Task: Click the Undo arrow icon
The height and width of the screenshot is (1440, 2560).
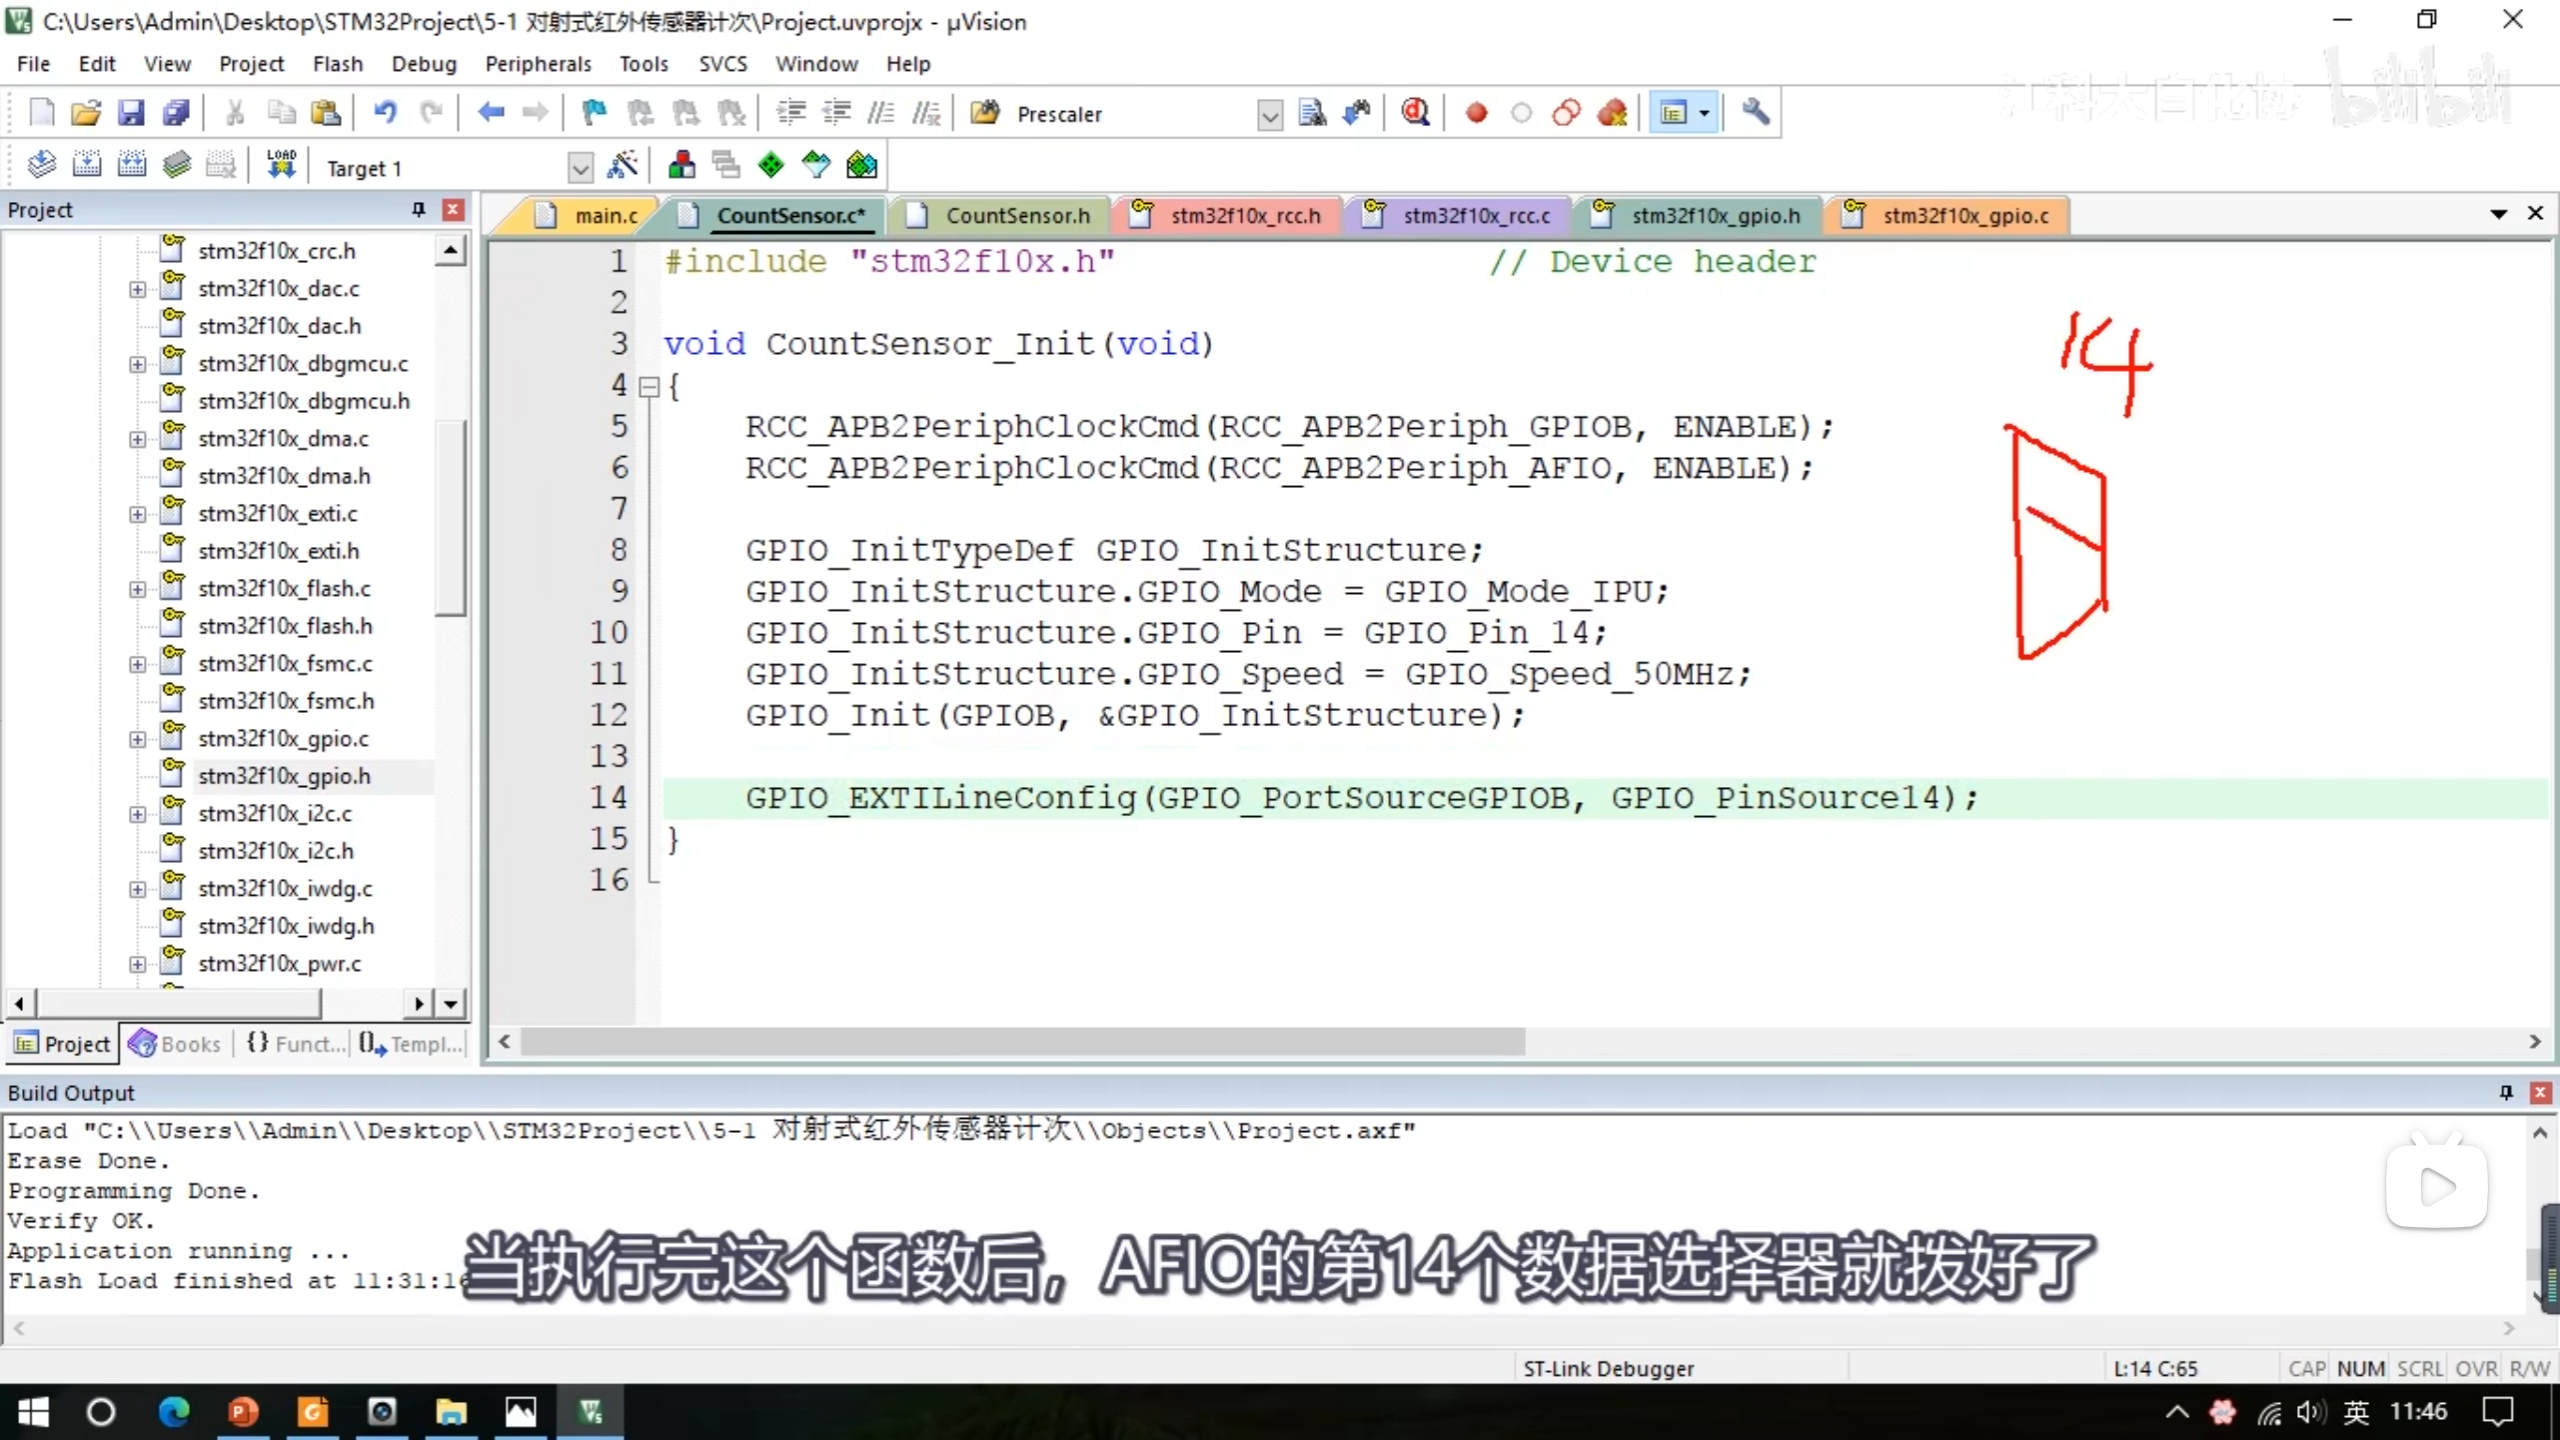Action: pos(385,113)
